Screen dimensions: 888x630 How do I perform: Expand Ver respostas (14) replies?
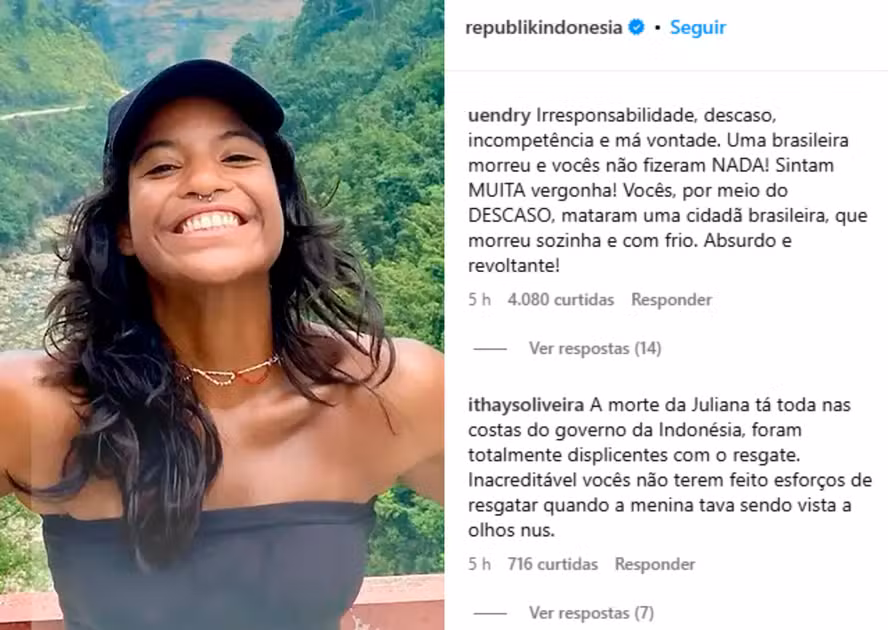[595, 348]
